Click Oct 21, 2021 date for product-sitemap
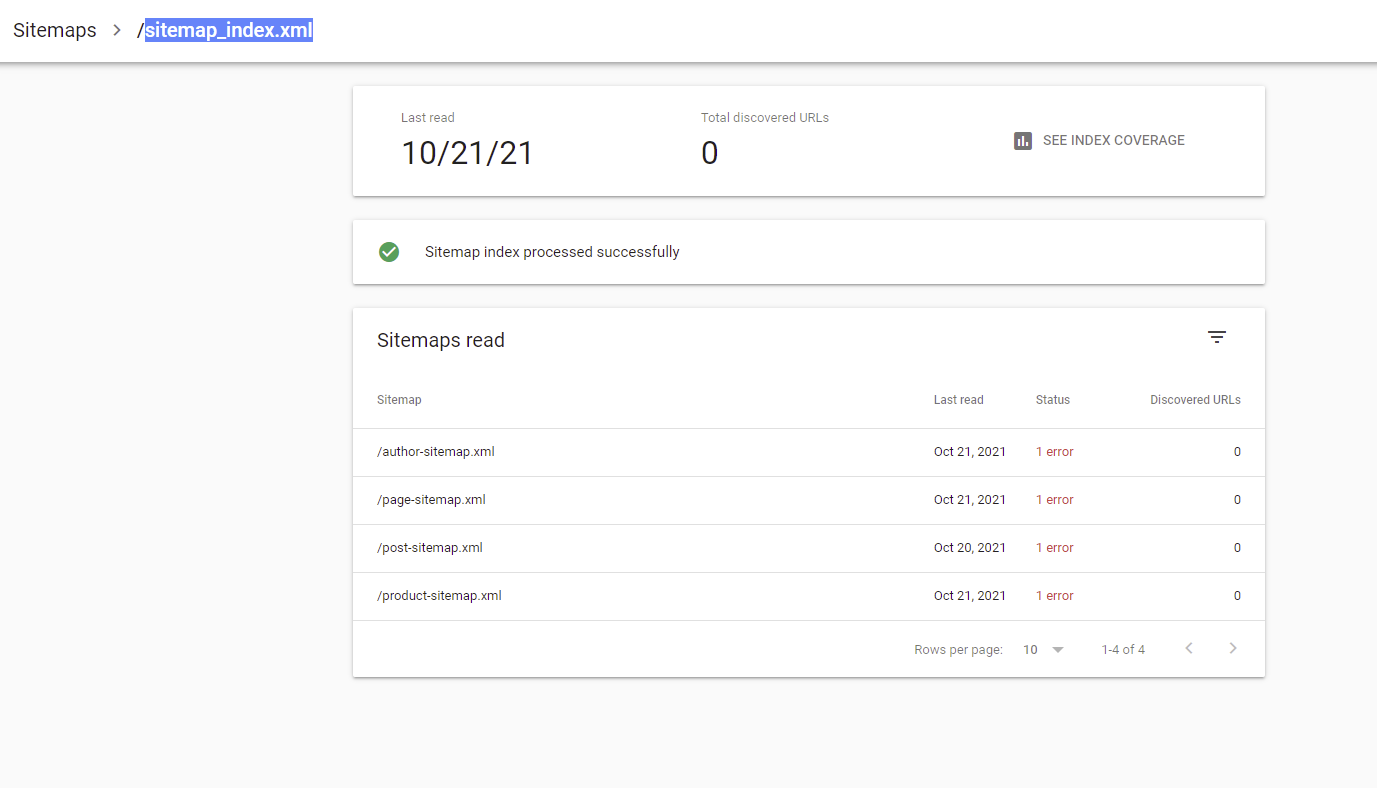 tap(970, 596)
